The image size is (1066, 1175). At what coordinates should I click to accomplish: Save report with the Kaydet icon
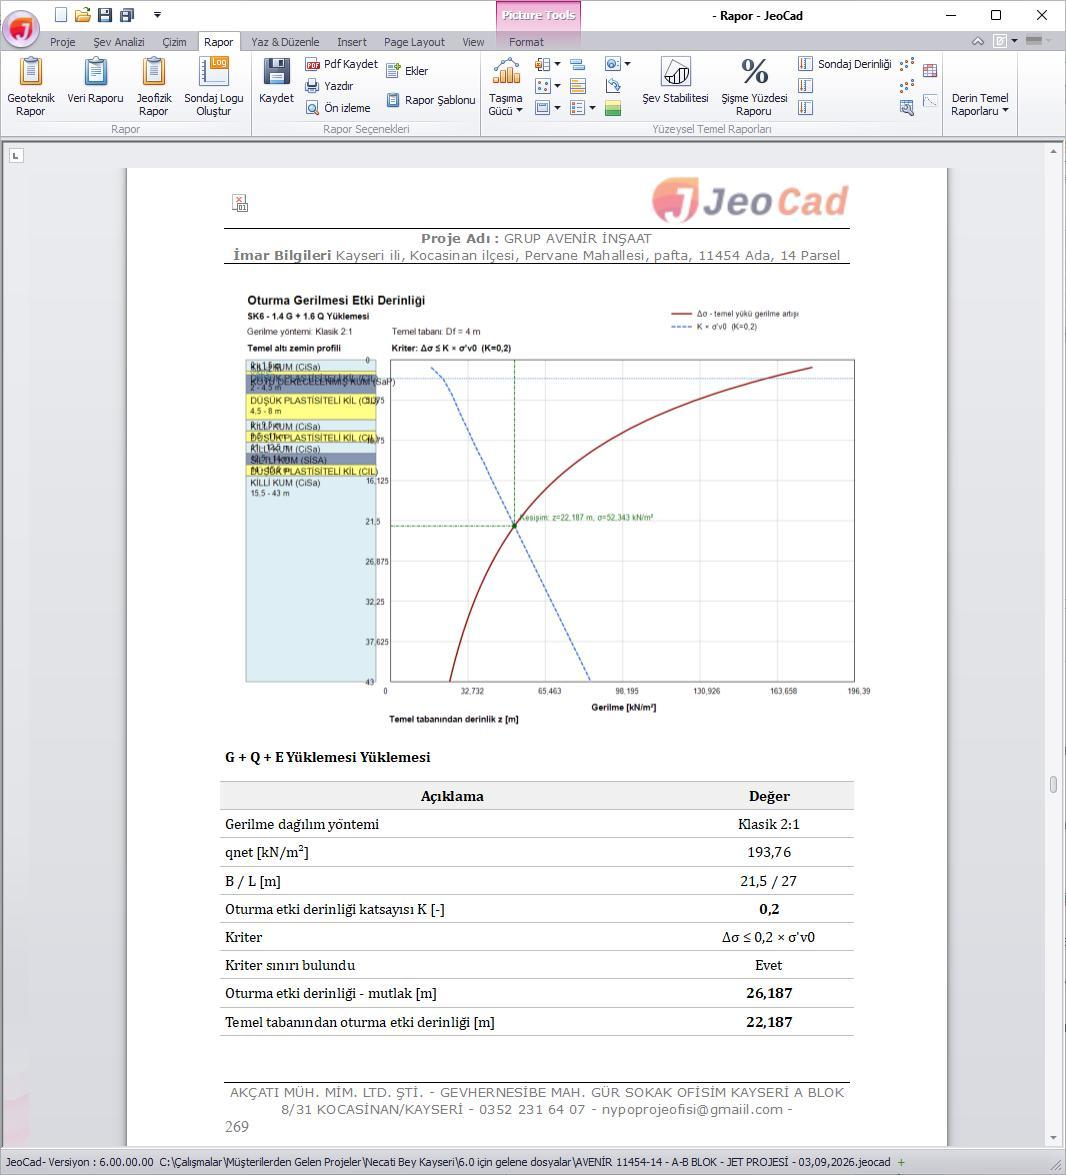tap(276, 81)
